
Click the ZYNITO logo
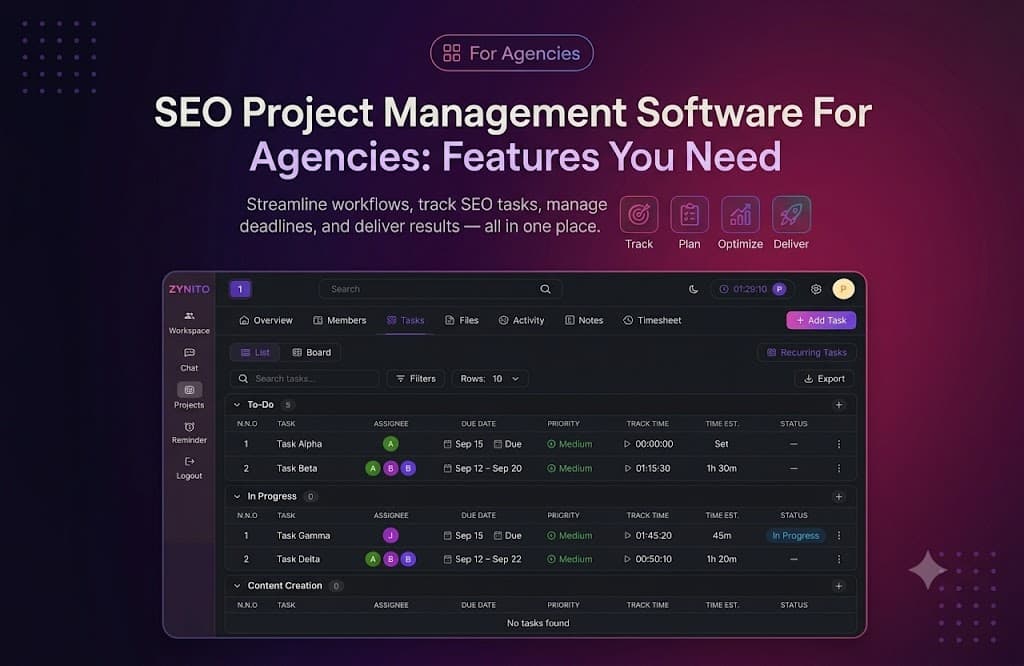click(189, 289)
